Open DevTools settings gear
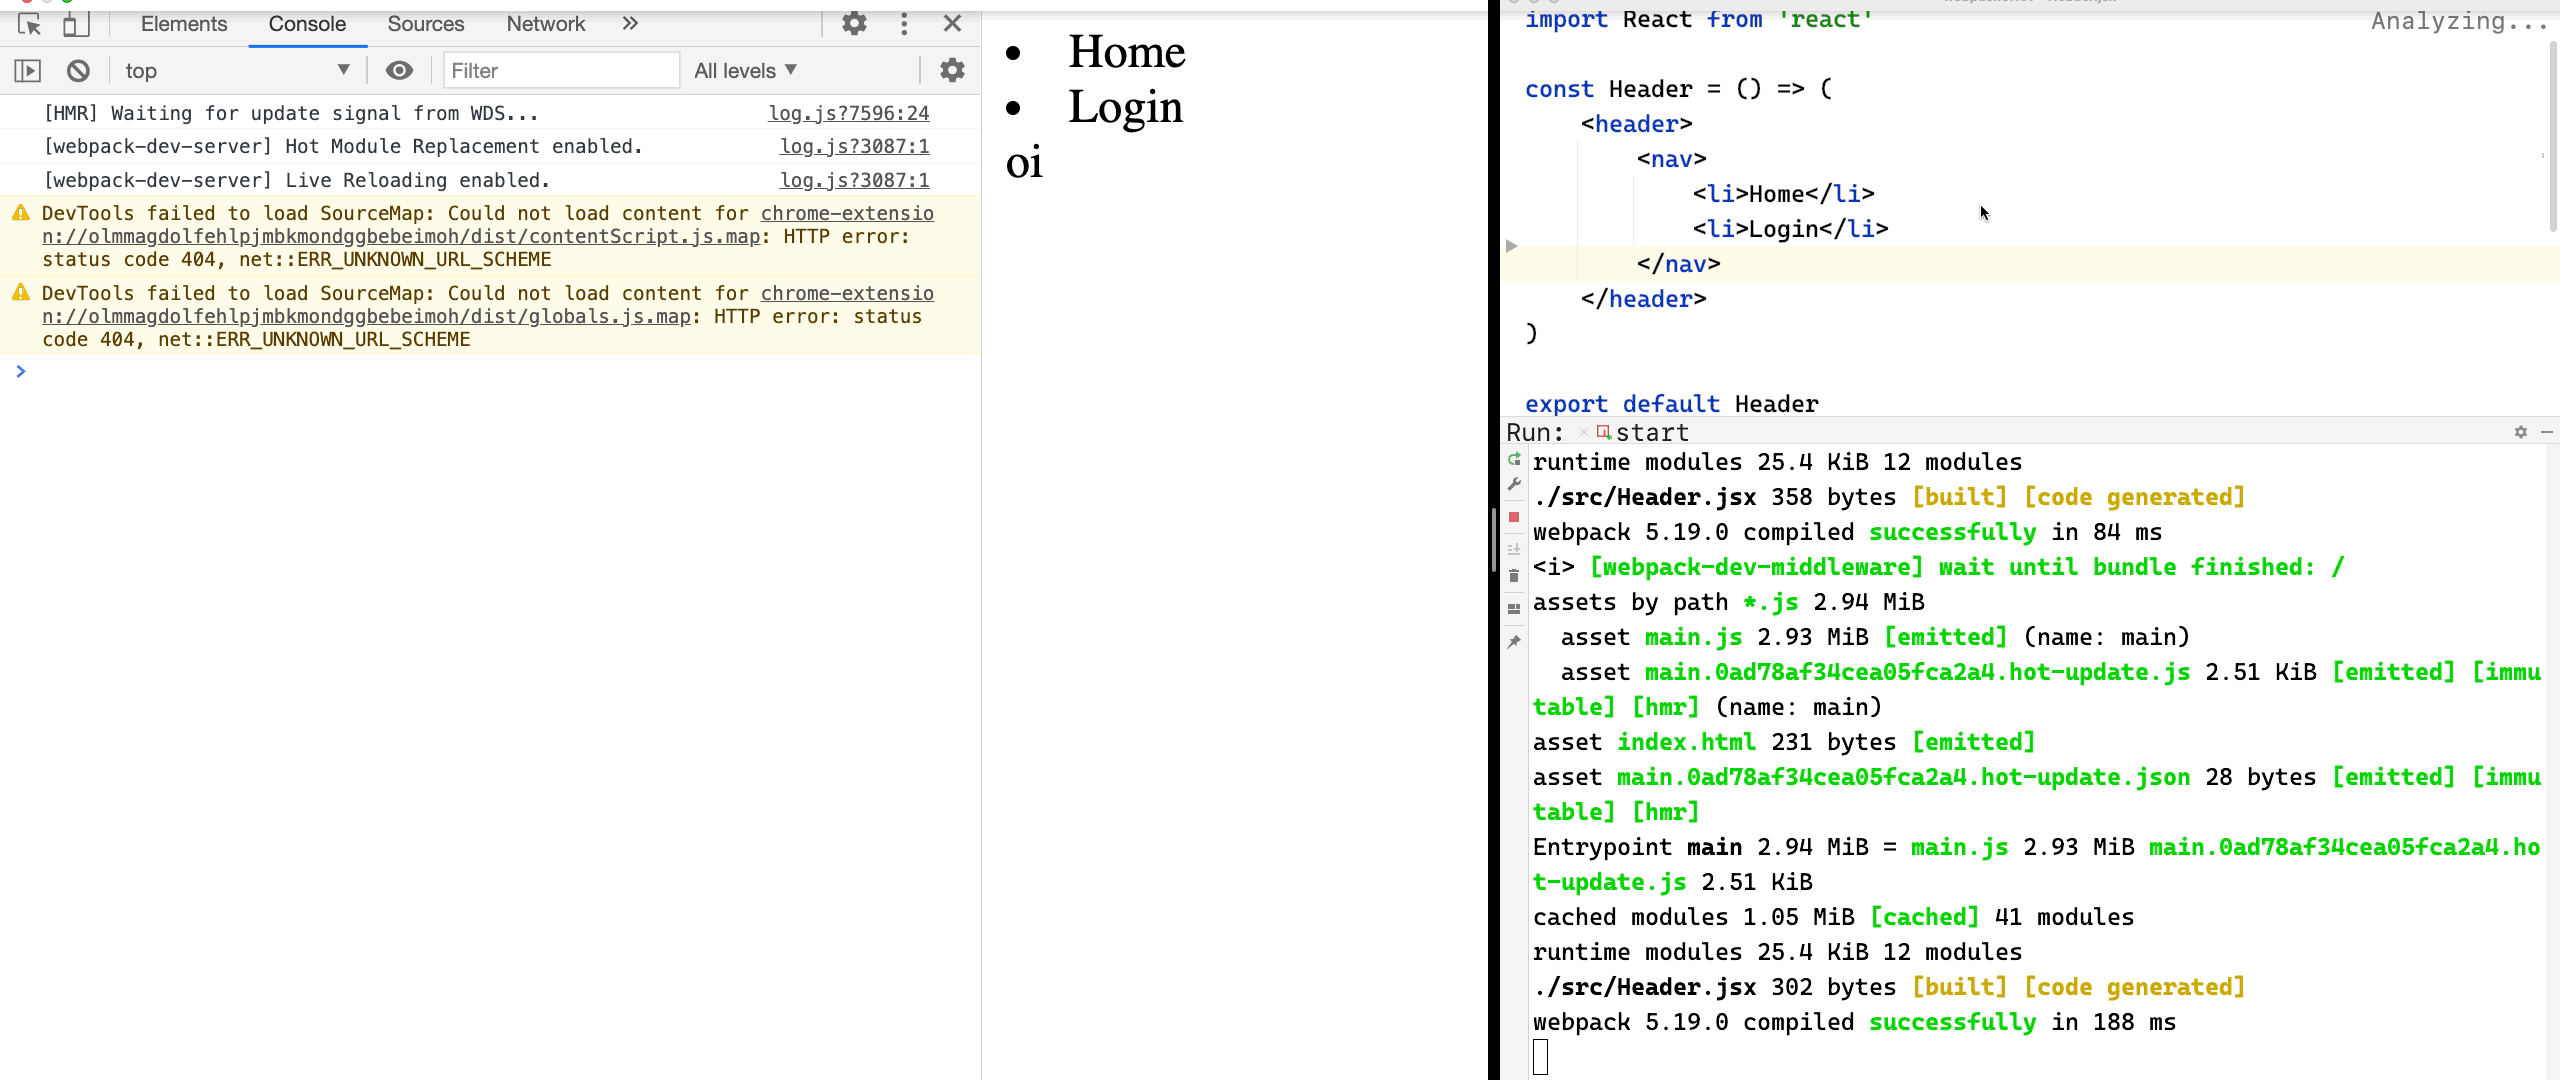 coord(854,23)
